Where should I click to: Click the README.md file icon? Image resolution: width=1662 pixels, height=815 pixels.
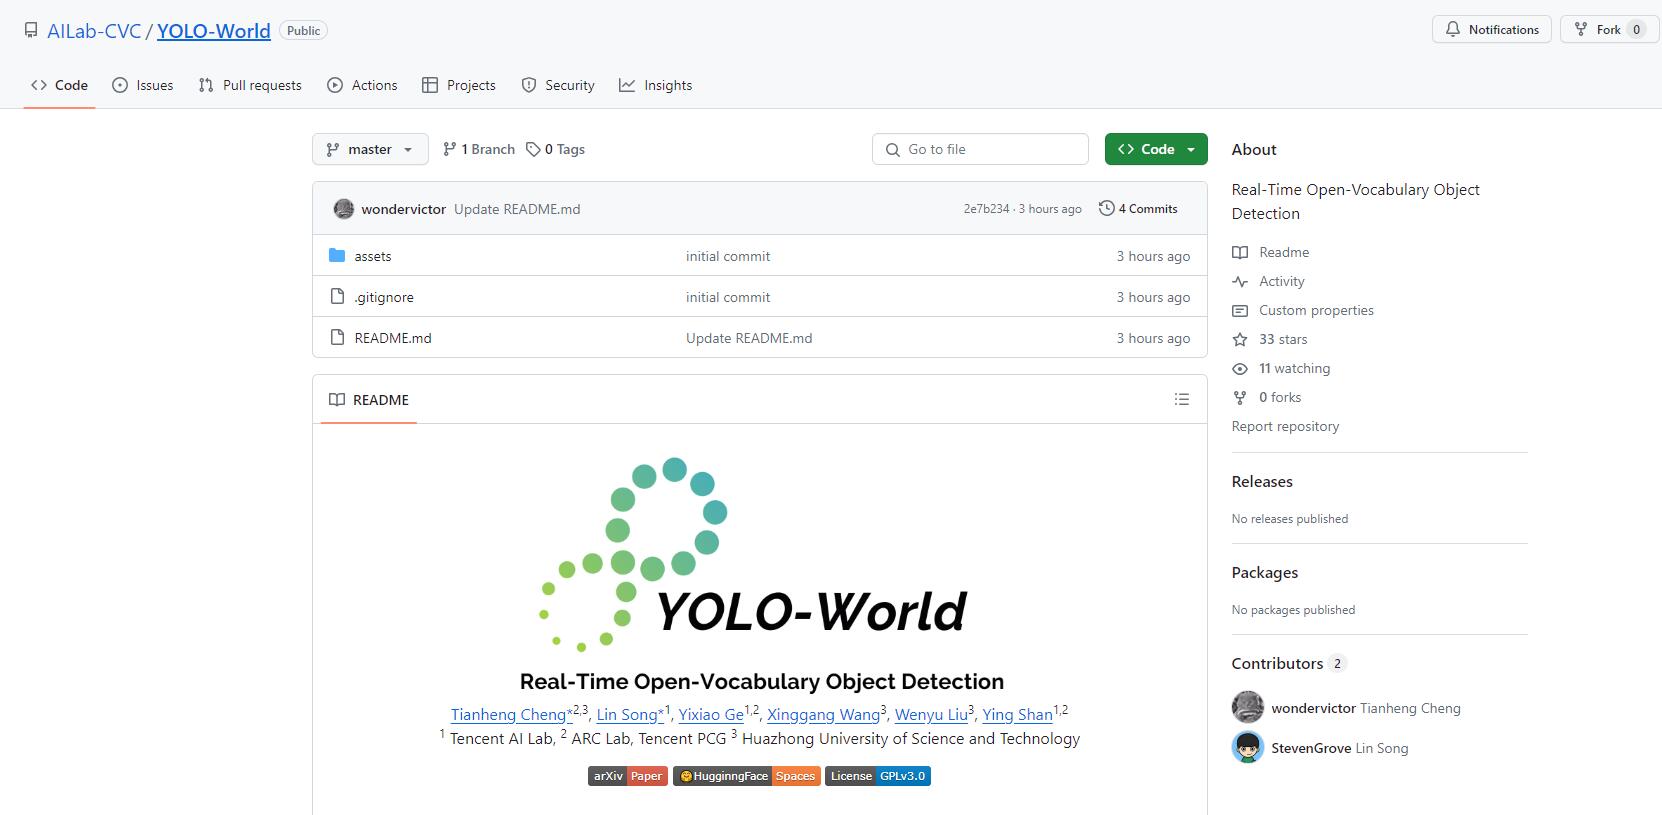[337, 338]
